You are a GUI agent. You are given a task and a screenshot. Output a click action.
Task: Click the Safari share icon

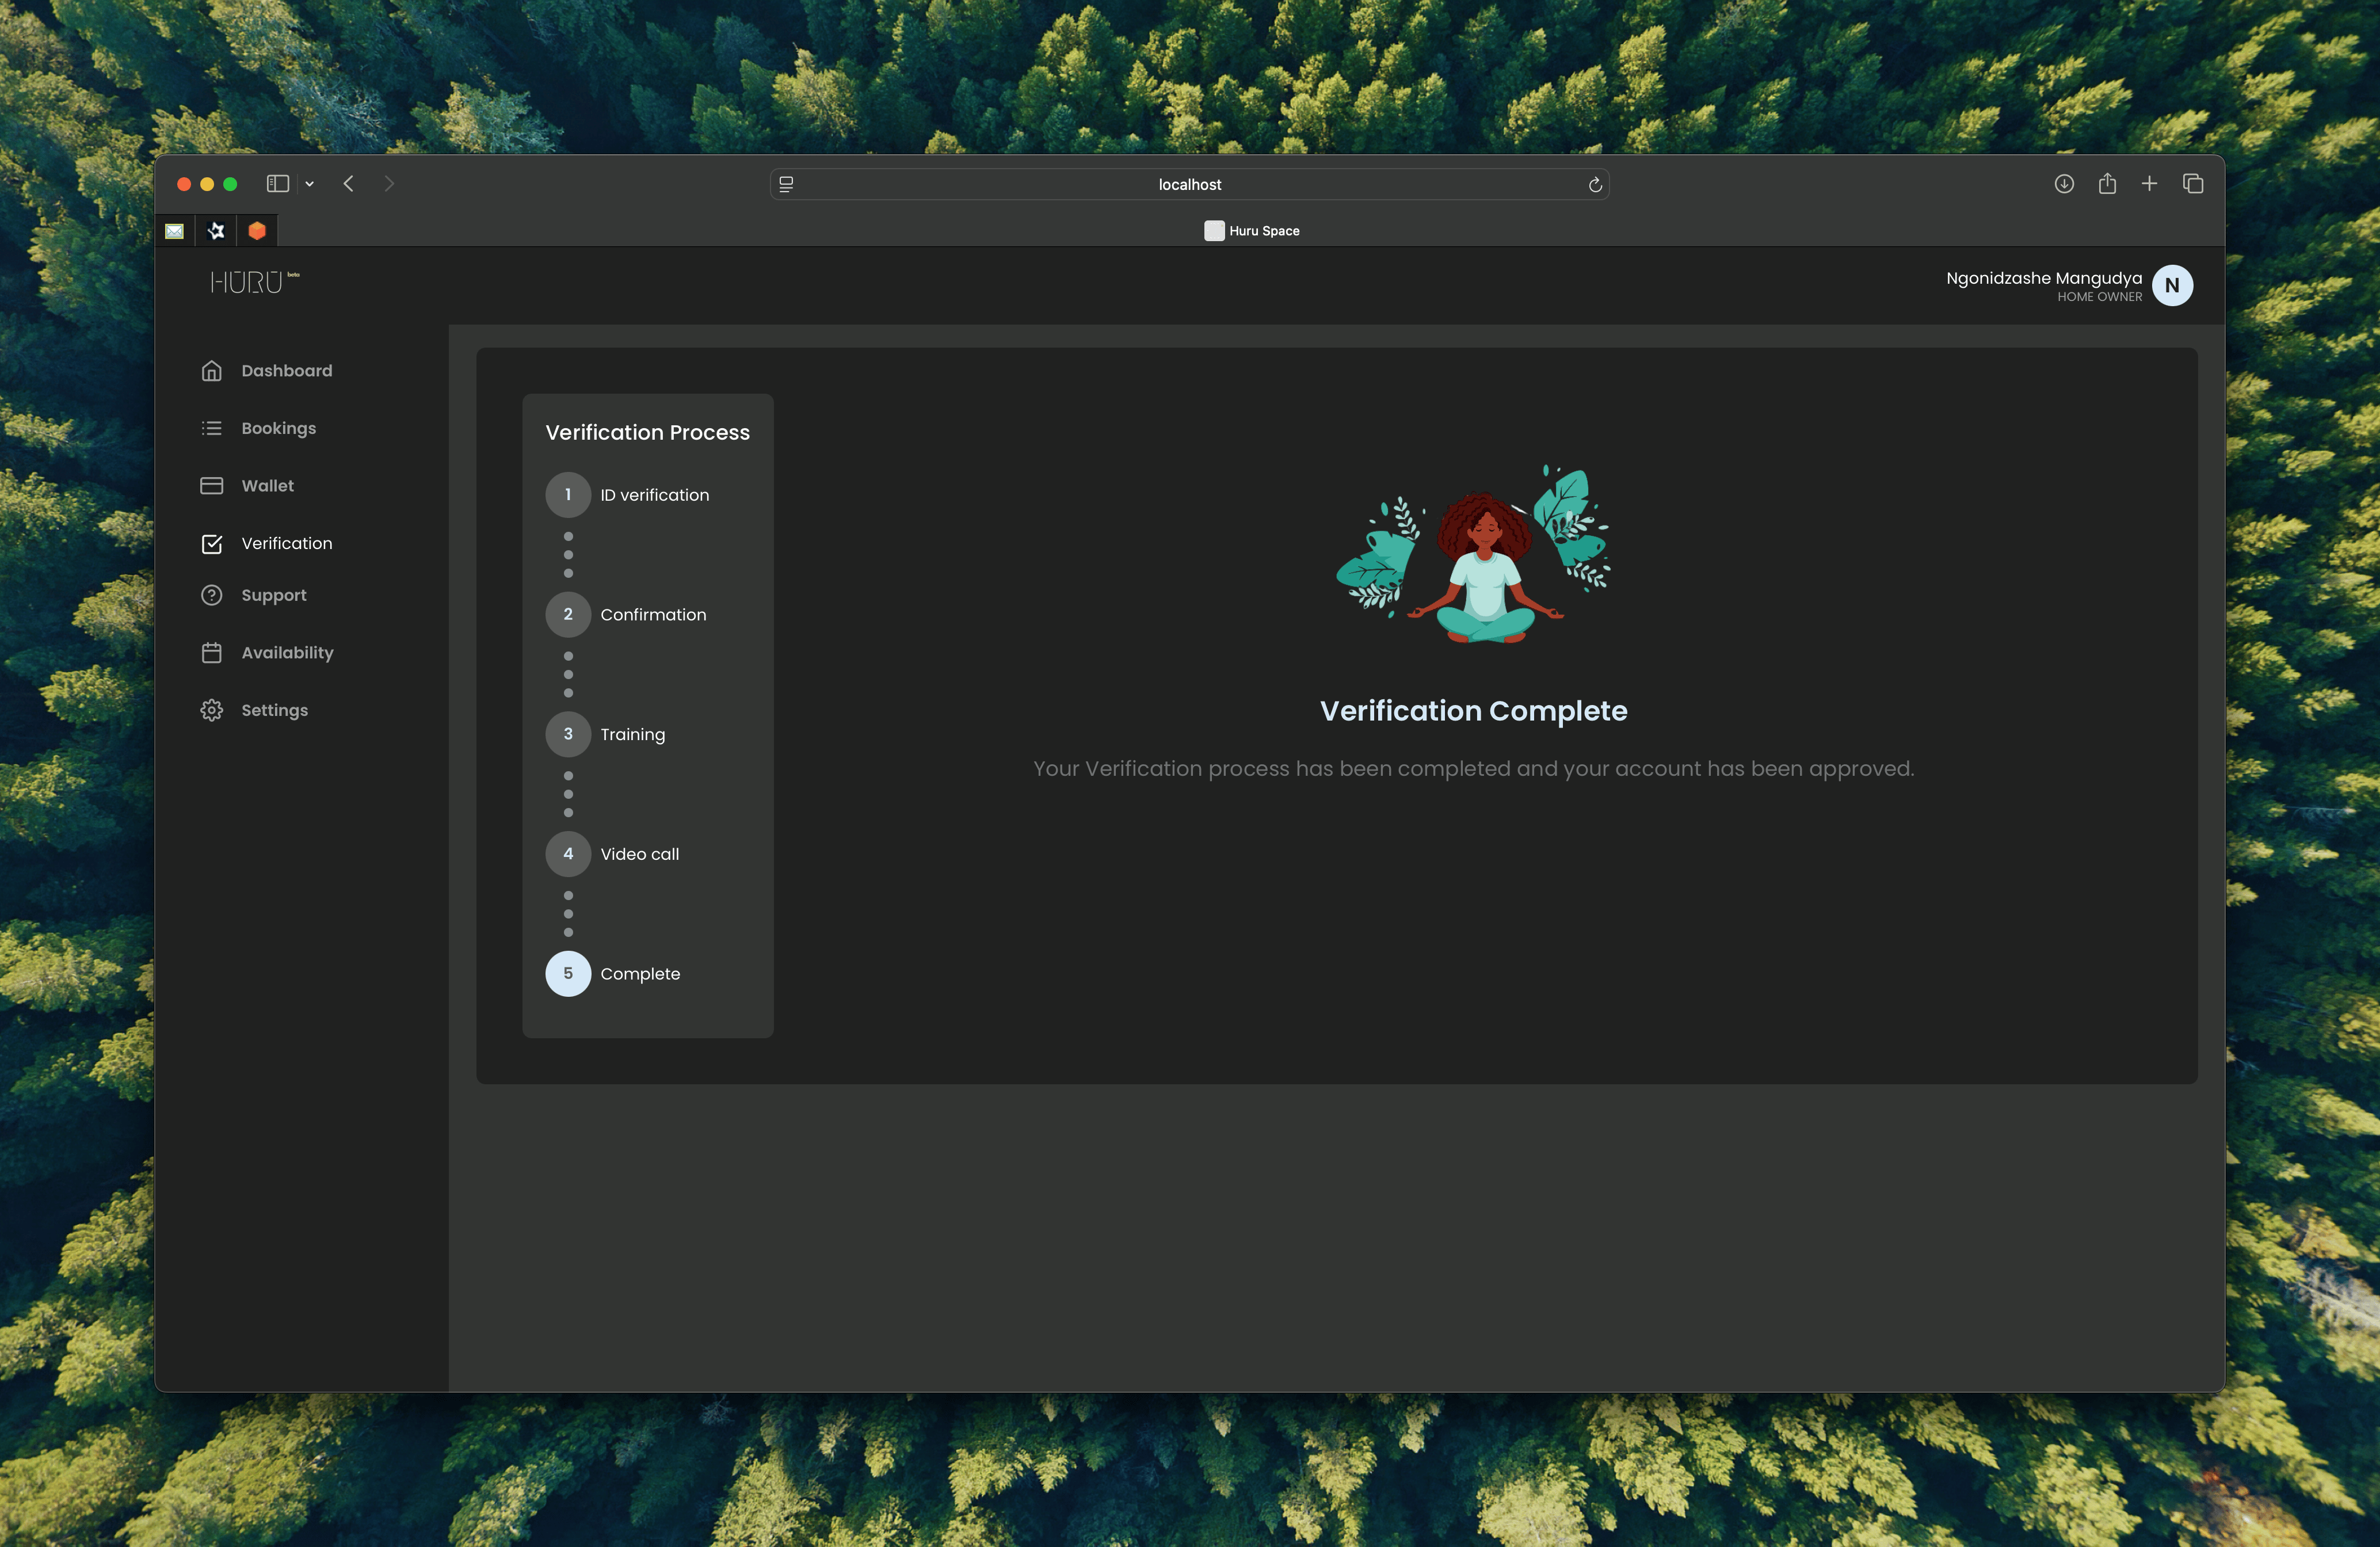click(x=2107, y=184)
